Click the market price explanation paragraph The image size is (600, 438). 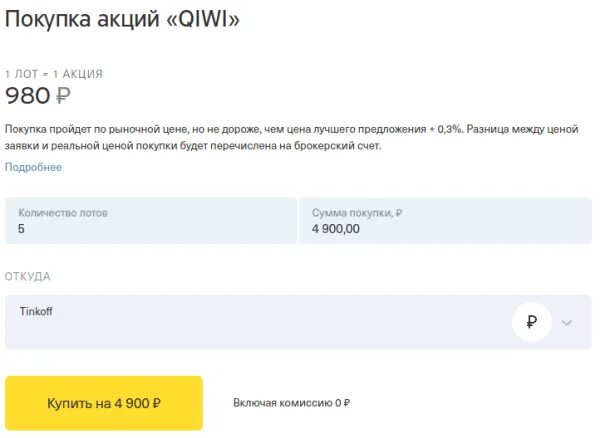[x=291, y=137]
